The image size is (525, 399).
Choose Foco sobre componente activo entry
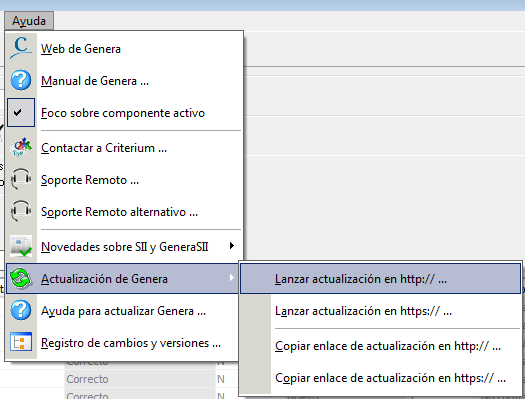pyautogui.click(x=124, y=113)
